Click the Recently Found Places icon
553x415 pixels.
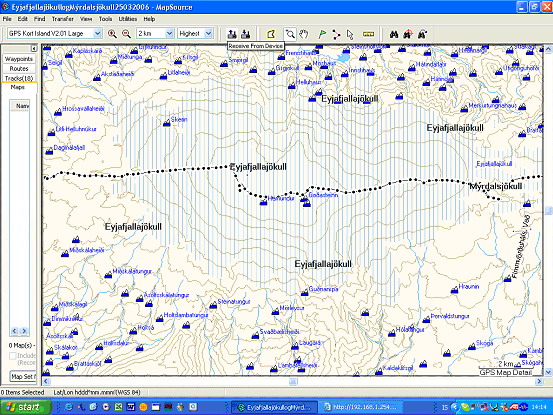pyautogui.click(x=423, y=34)
